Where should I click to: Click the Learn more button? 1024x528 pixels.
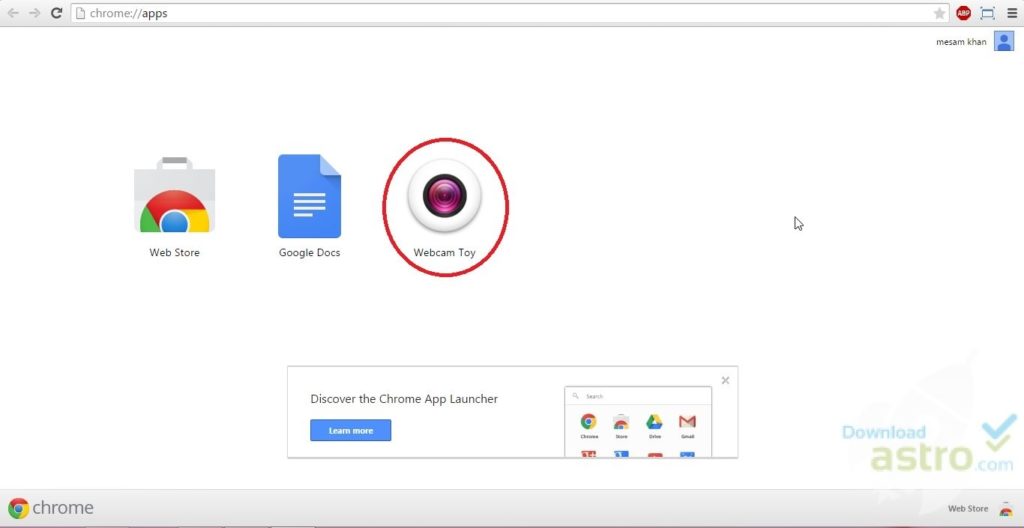[351, 431]
